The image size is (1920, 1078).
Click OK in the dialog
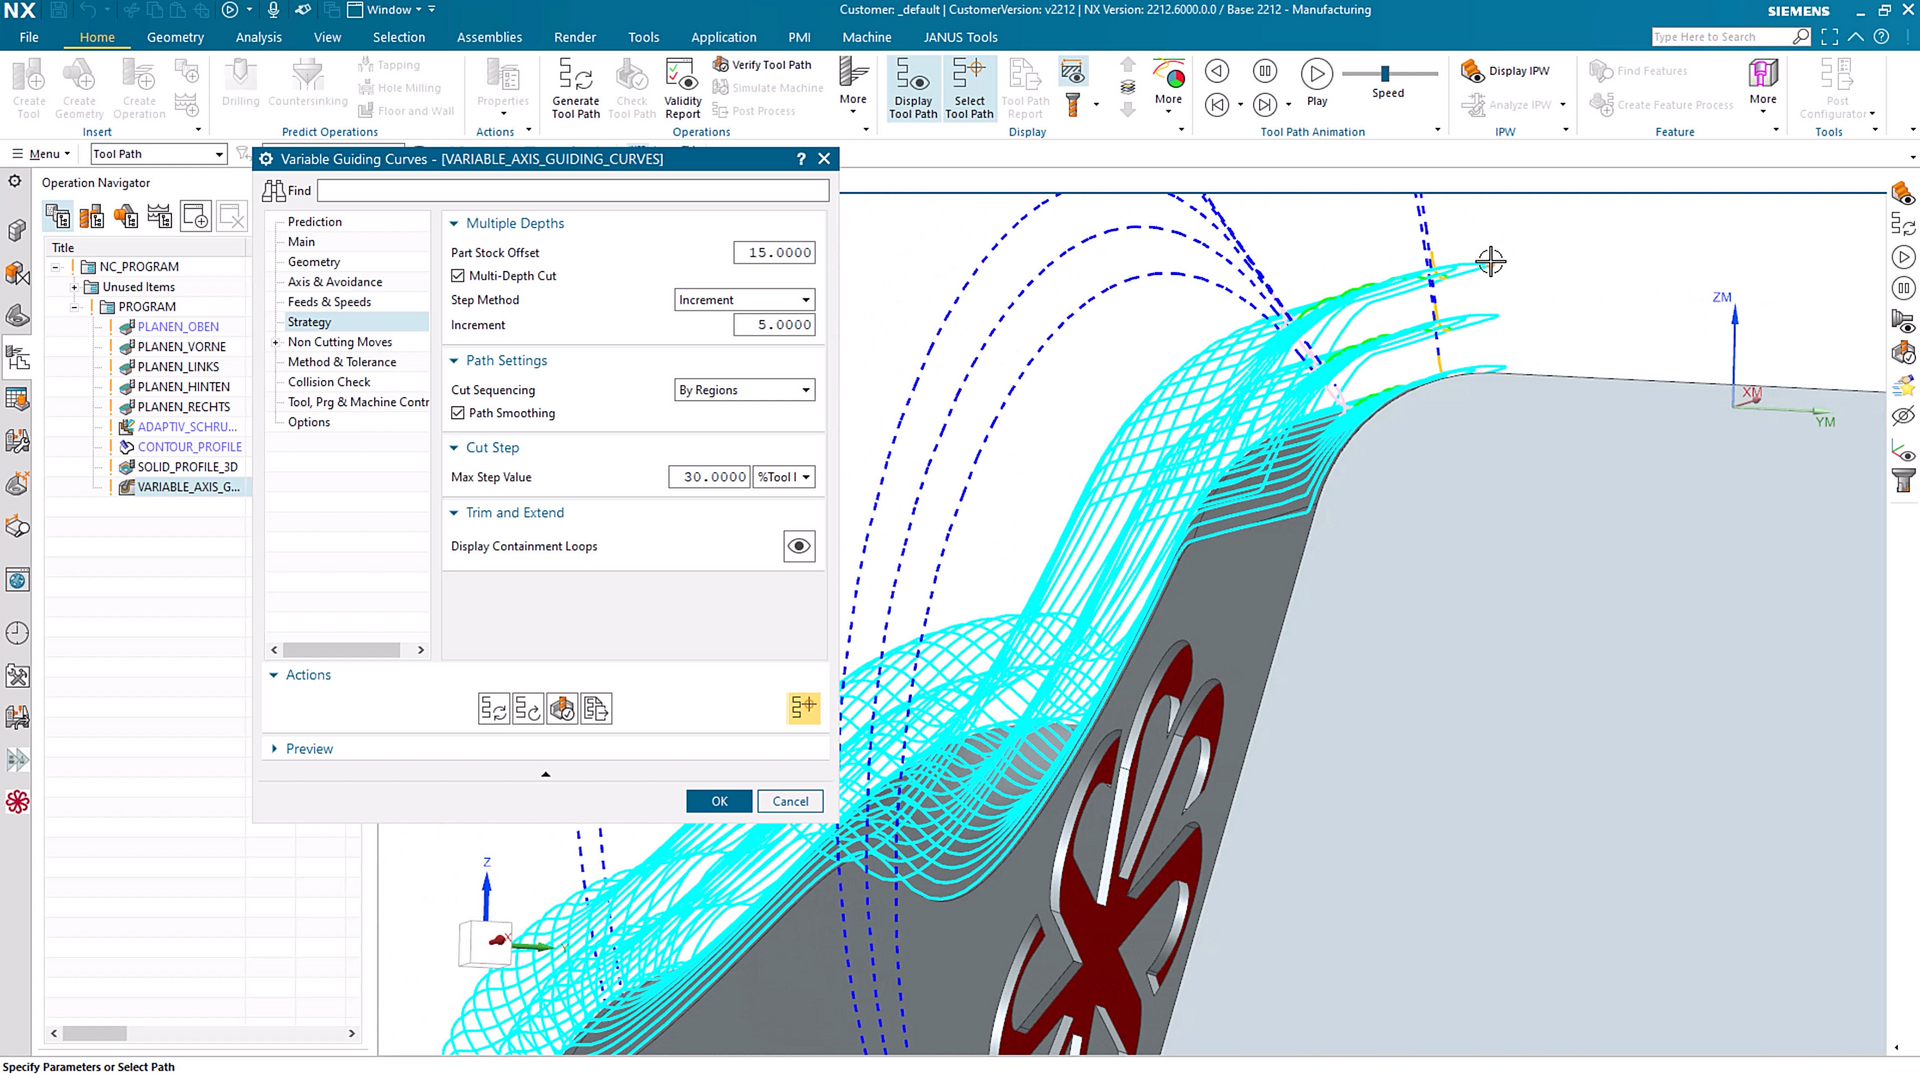(719, 801)
